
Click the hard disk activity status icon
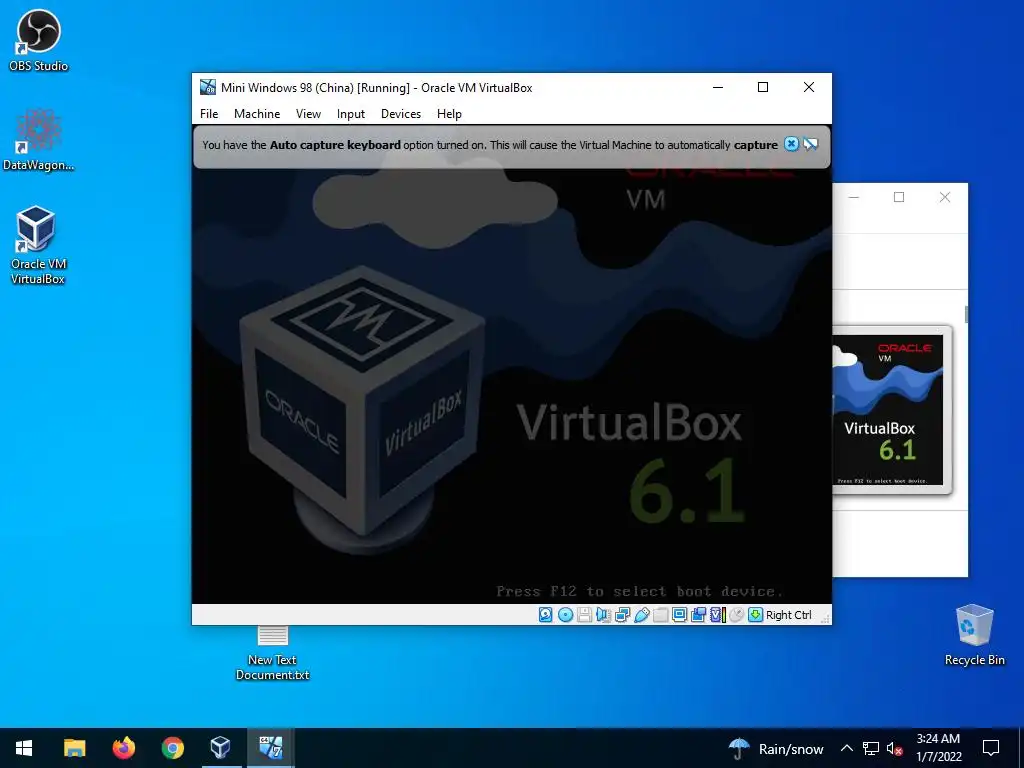pos(545,615)
